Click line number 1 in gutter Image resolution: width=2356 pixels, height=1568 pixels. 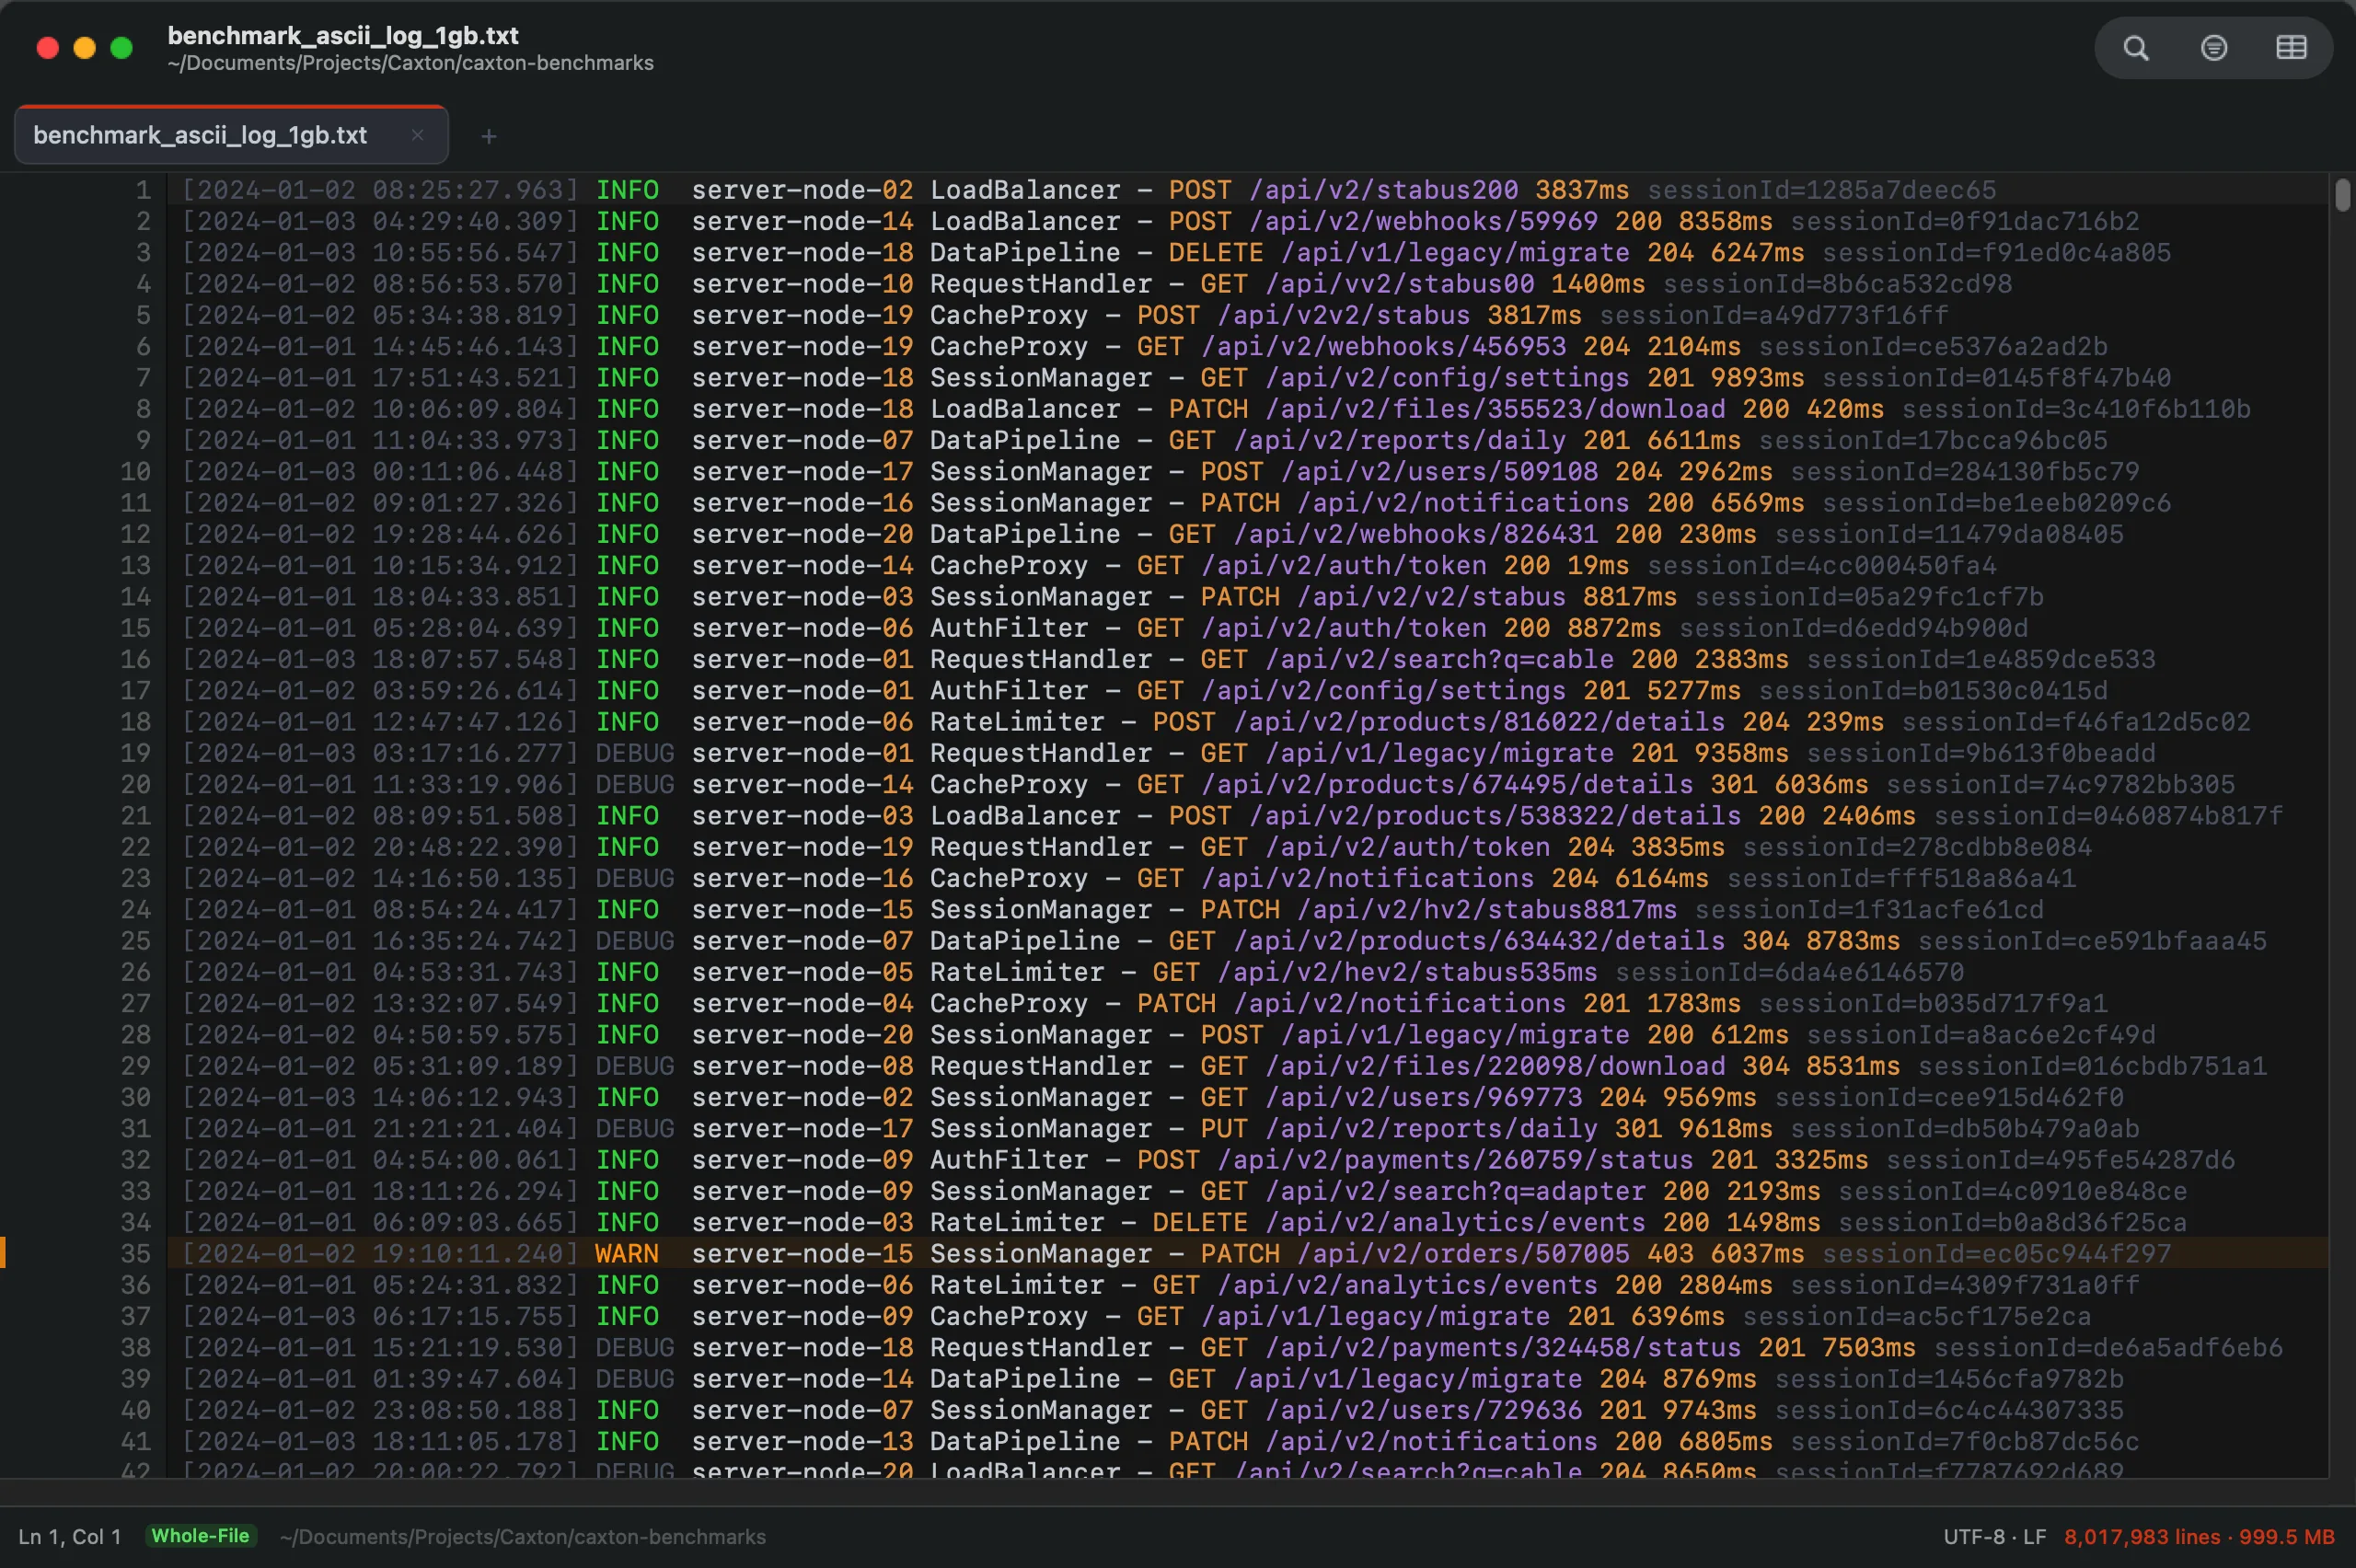[143, 190]
